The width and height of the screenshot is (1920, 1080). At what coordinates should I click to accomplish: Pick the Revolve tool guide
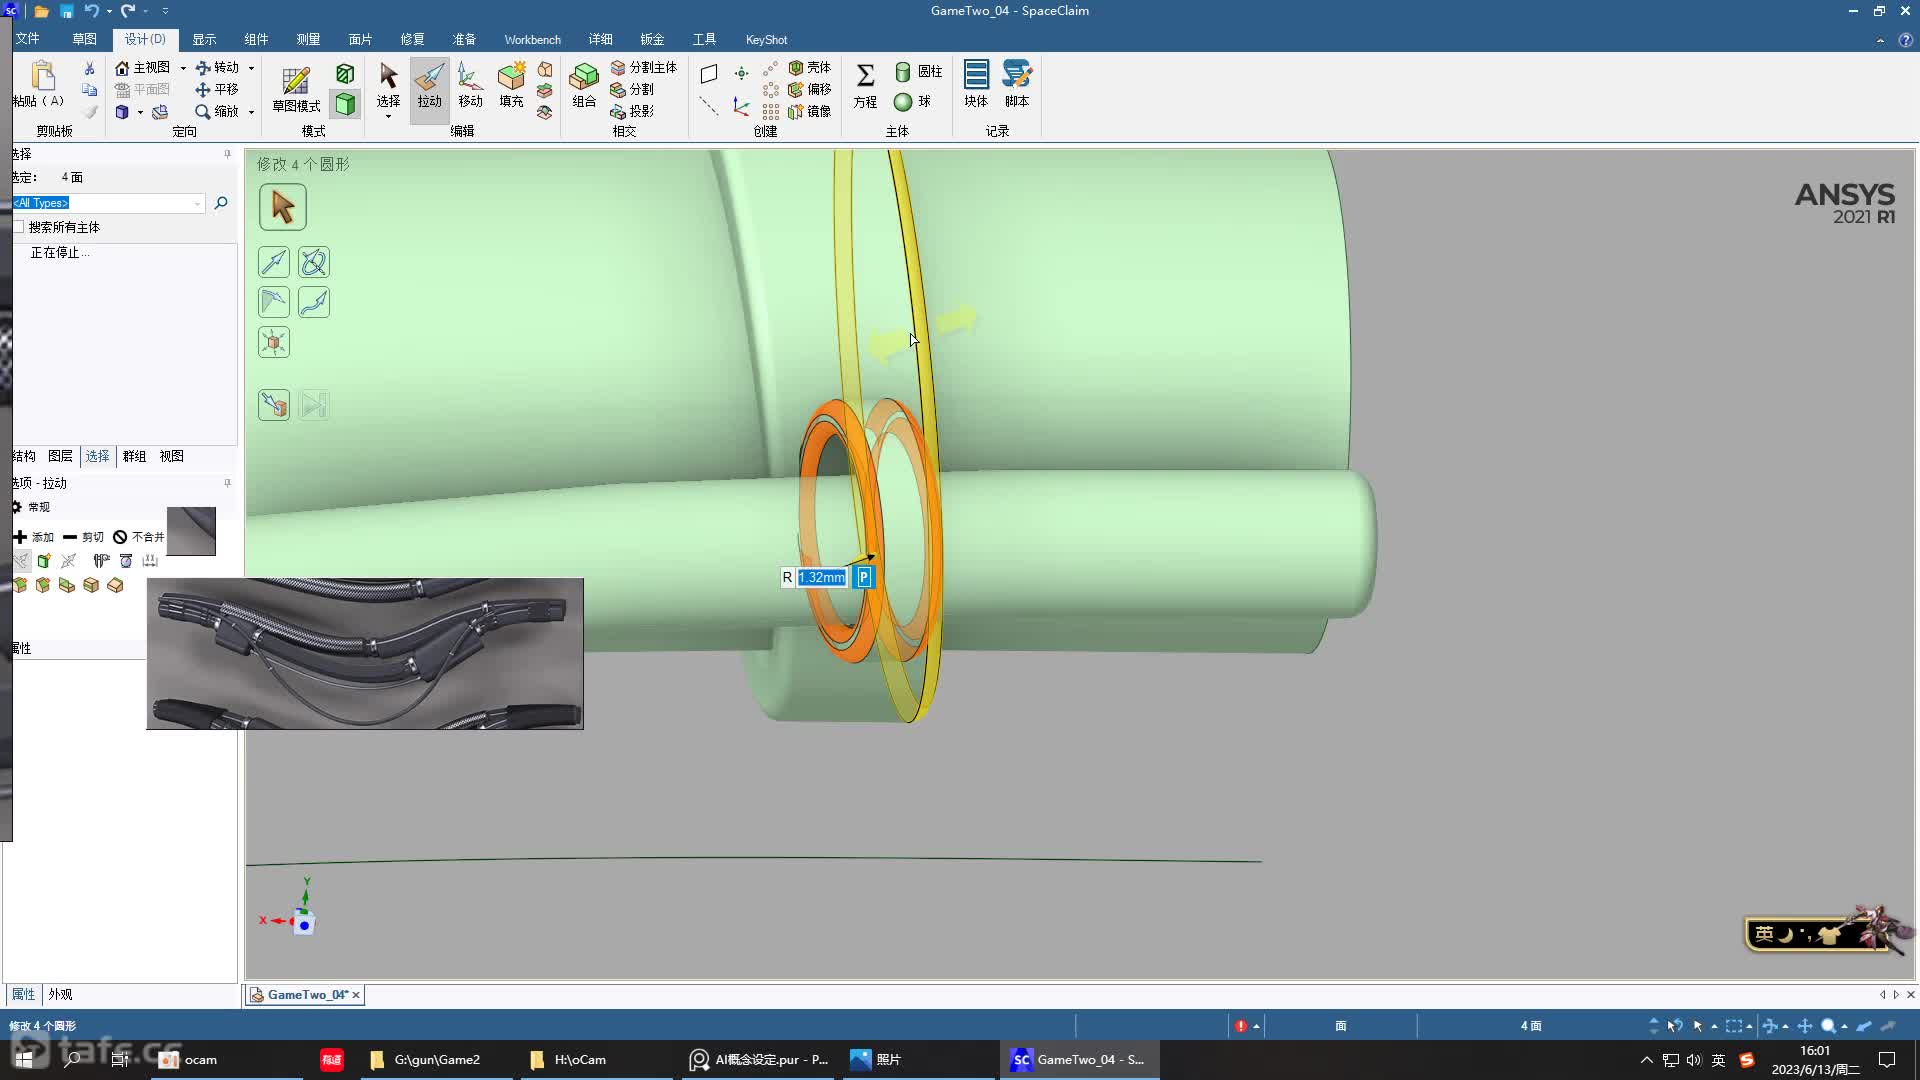click(x=314, y=262)
